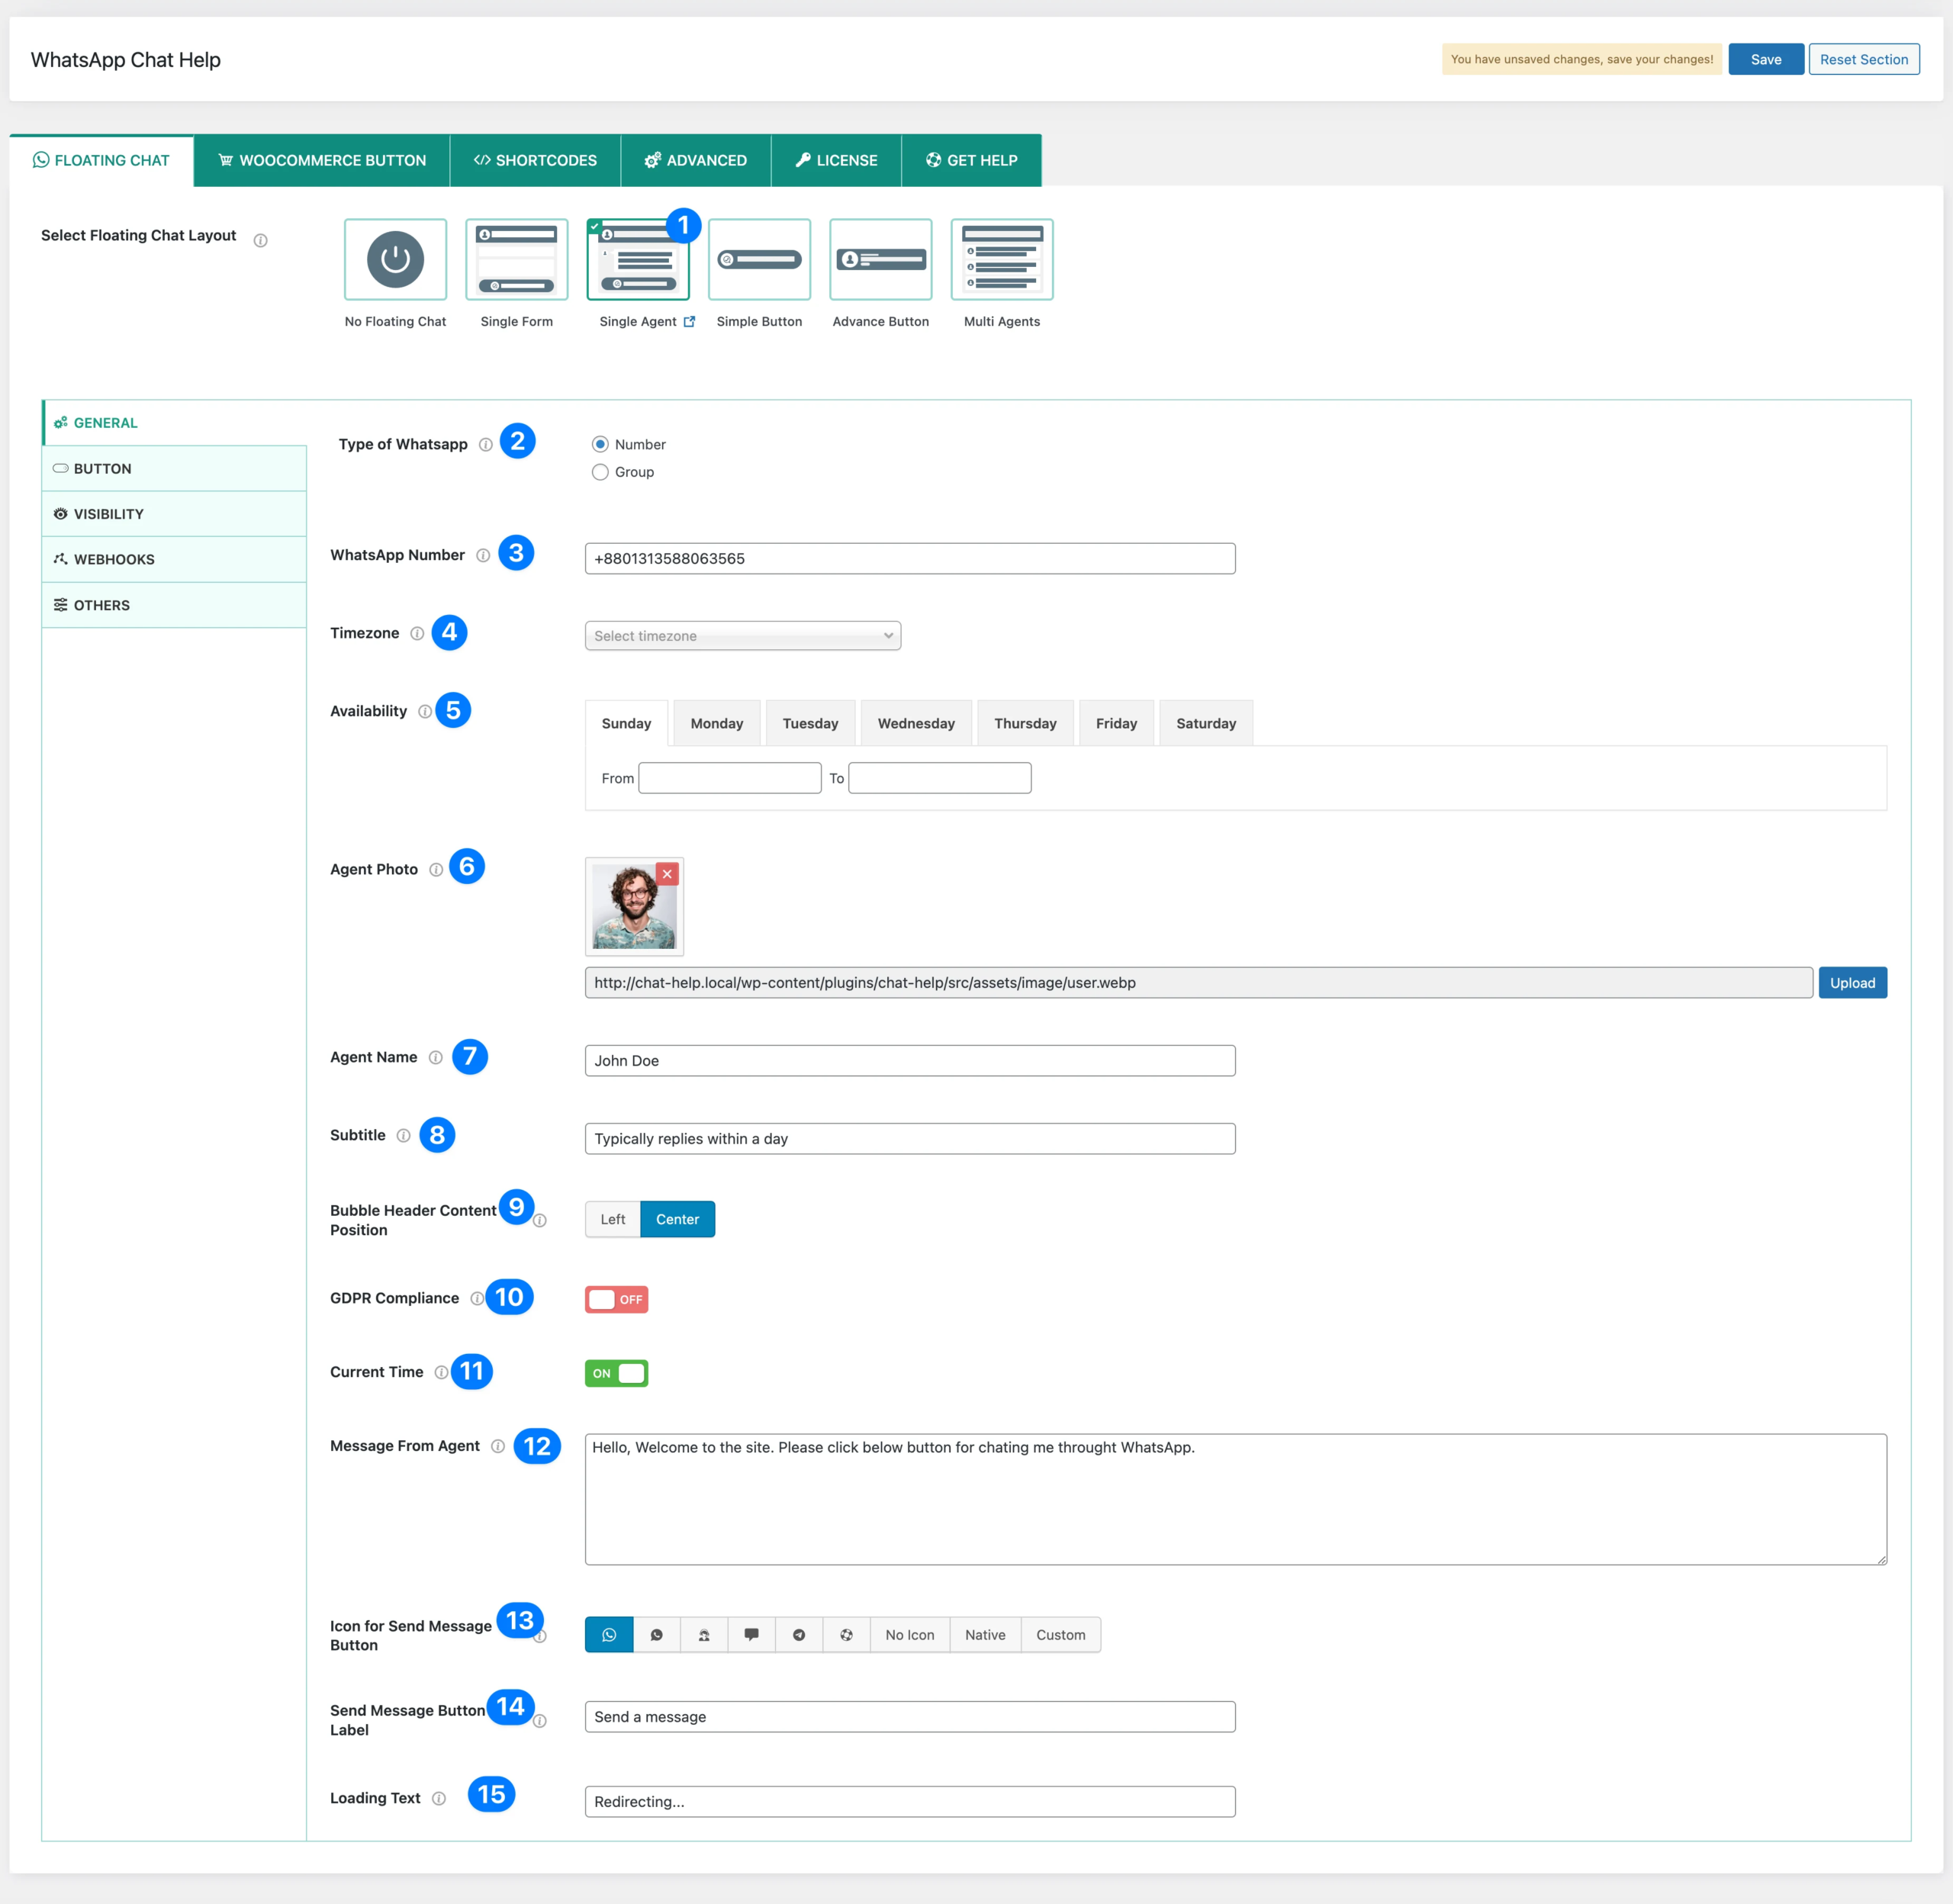1953x1904 pixels.
Task: Select the Group radio button
Action: 600,472
